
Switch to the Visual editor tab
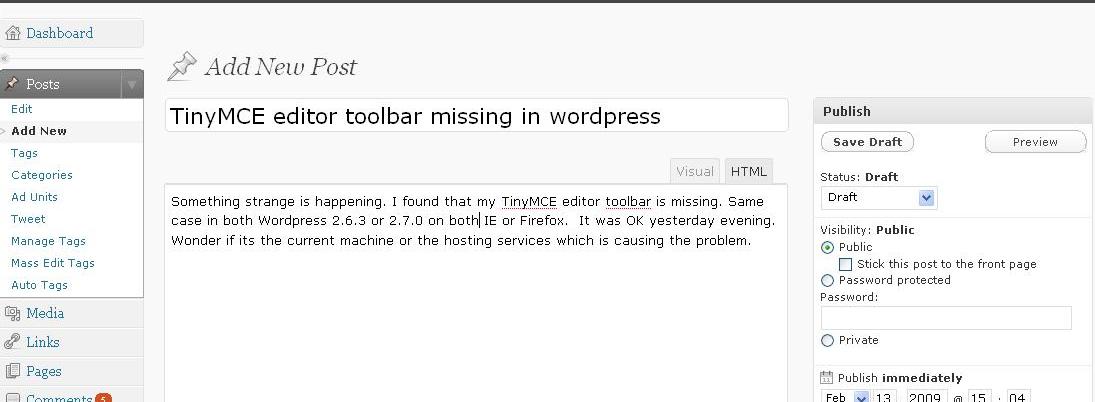tap(695, 171)
